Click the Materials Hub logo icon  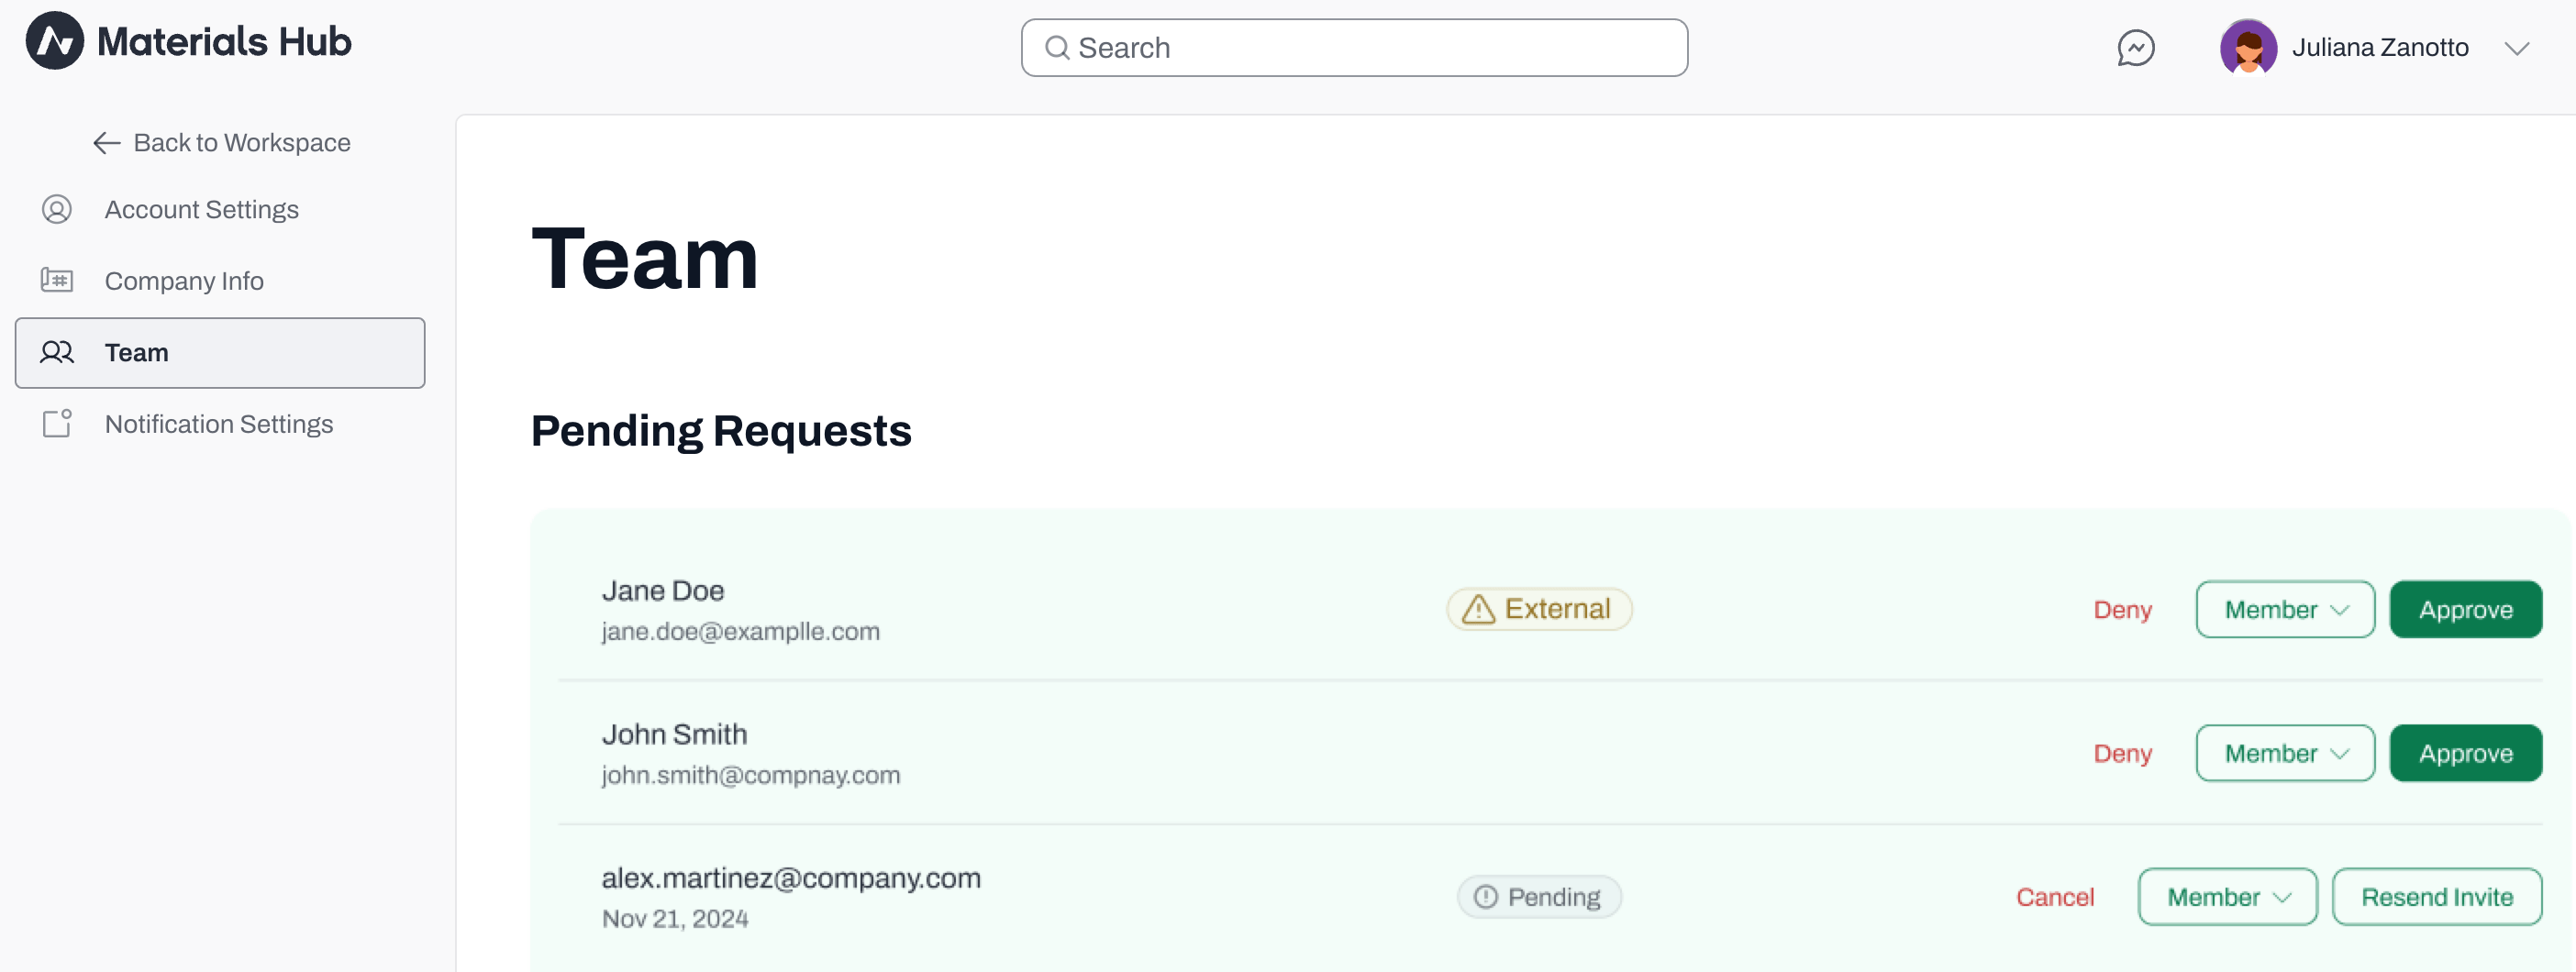coord(54,41)
